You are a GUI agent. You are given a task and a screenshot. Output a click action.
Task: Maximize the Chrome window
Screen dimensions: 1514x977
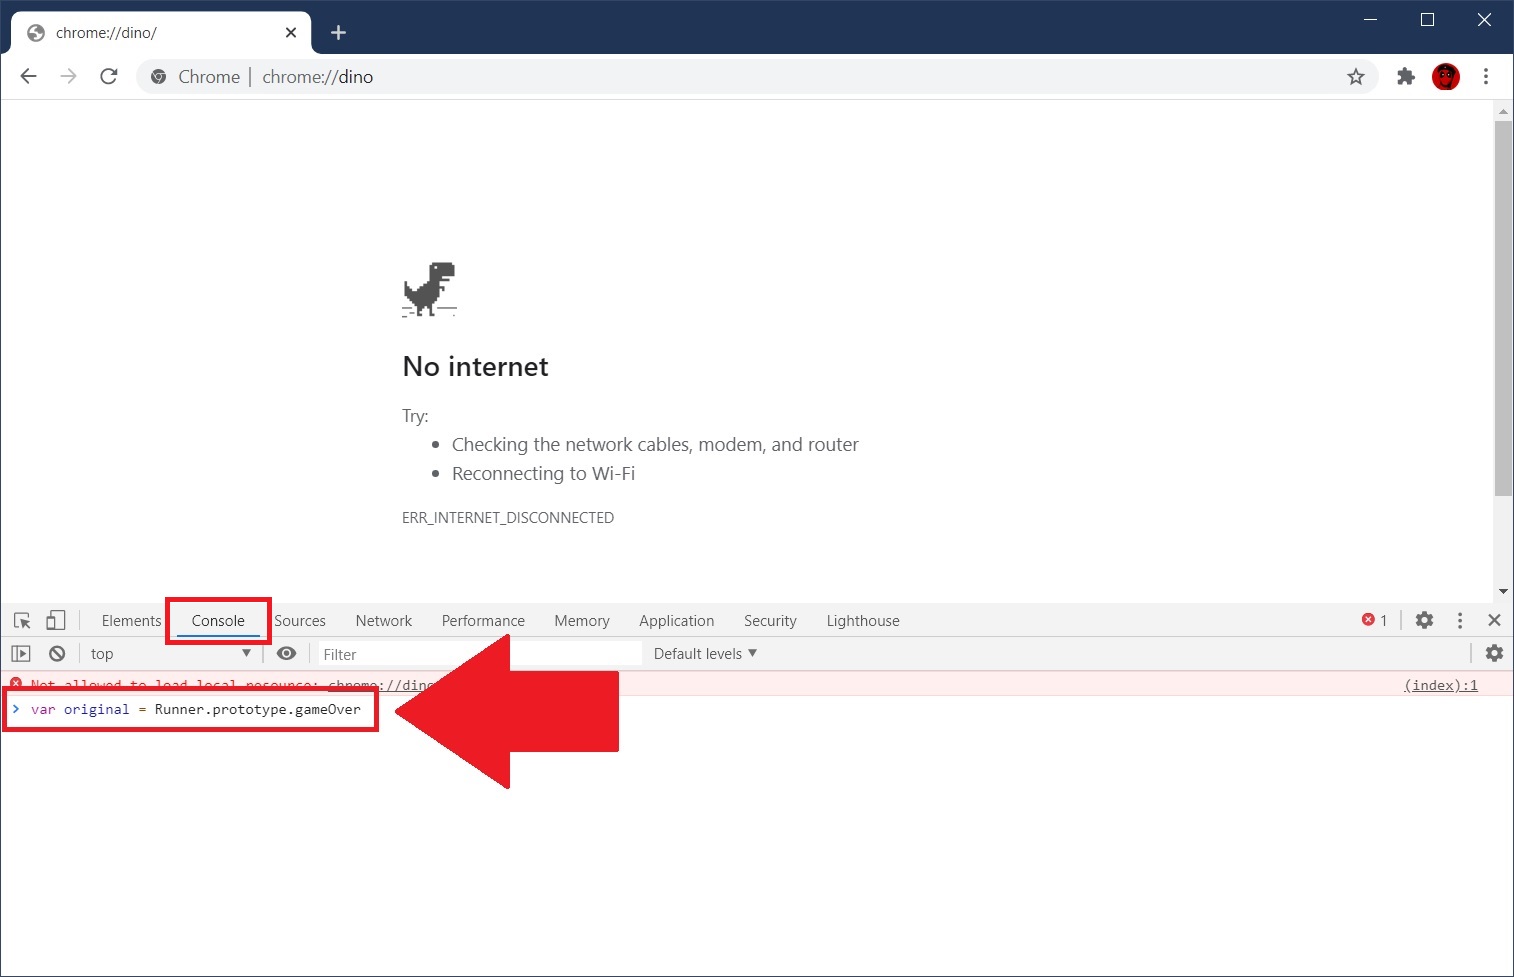(1427, 20)
